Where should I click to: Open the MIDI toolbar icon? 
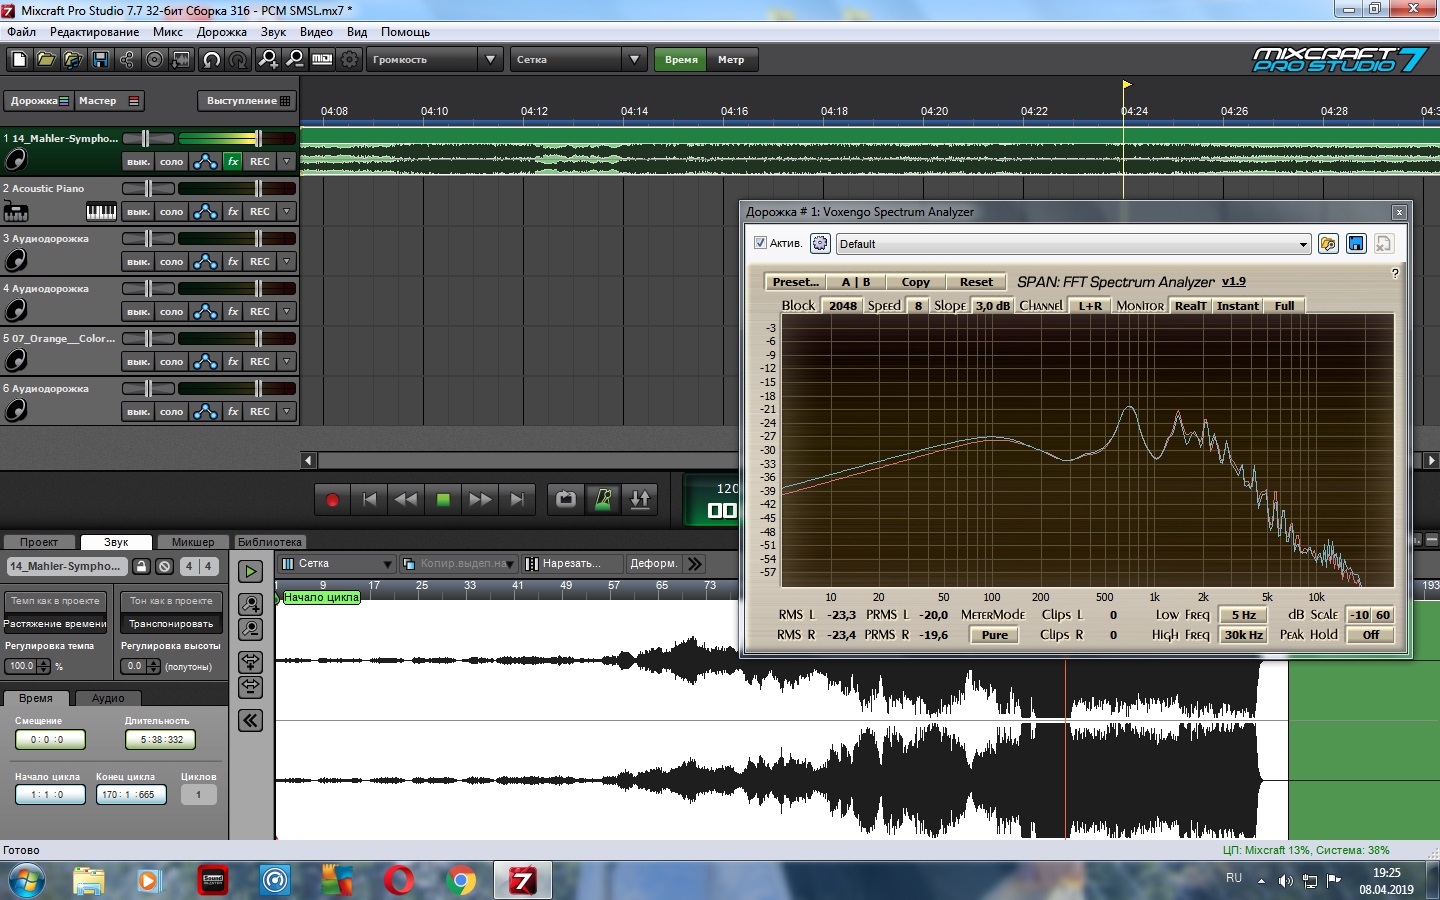click(x=322, y=60)
